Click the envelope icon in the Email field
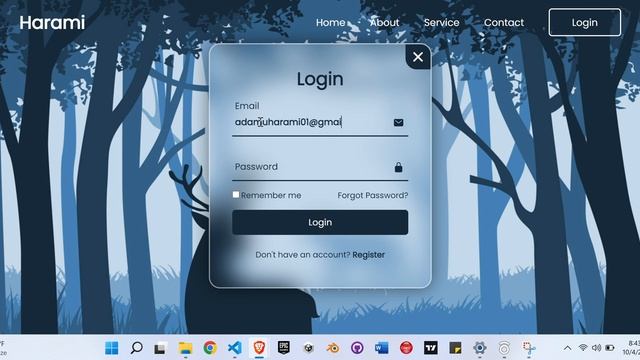Image resolution: width=640 pixels, height=360 pixels. click(x=398, y=122)
